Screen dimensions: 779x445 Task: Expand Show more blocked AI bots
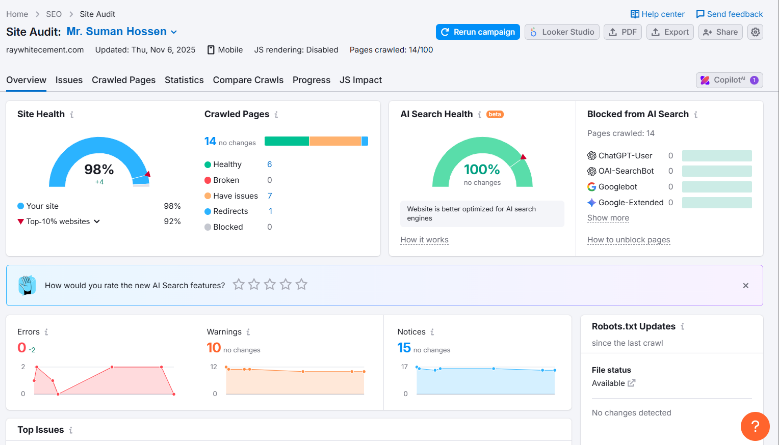click(x=608, y=218)
